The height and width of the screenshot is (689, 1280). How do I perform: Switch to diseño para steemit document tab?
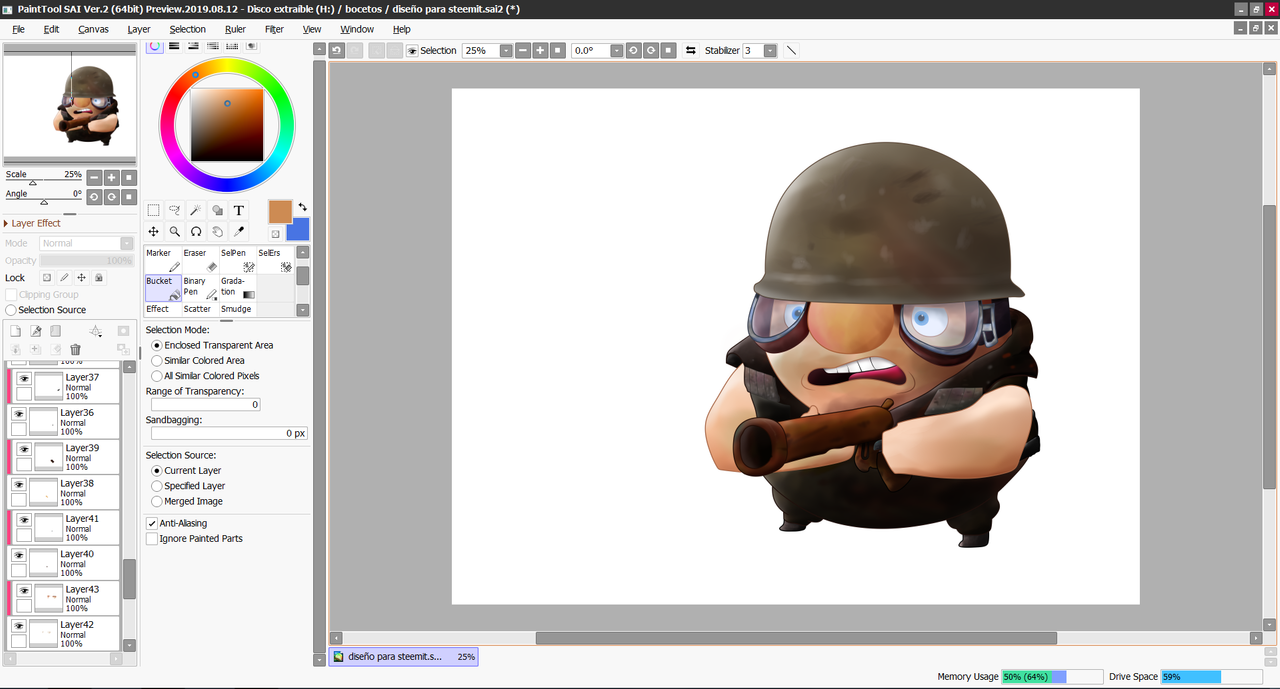404,657
